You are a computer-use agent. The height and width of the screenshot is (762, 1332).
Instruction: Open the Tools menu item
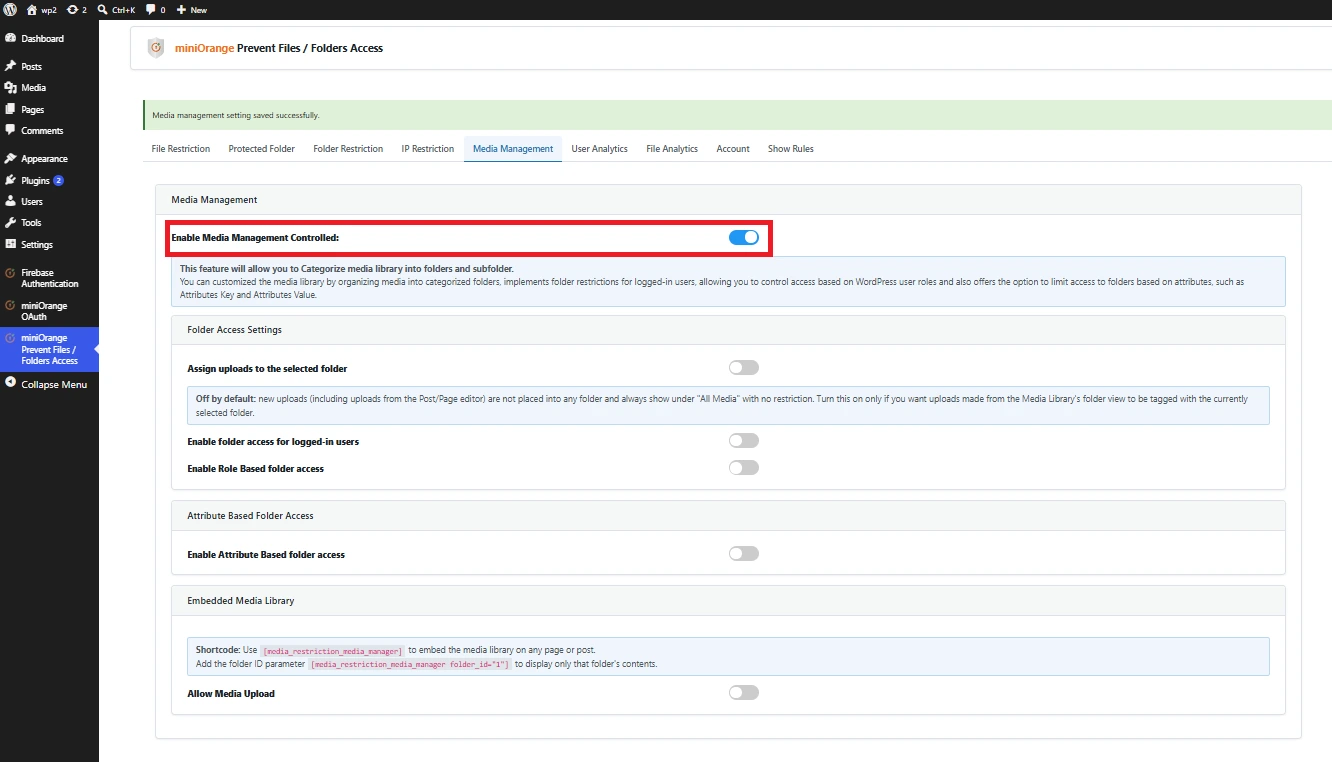(x=32, y=223)
